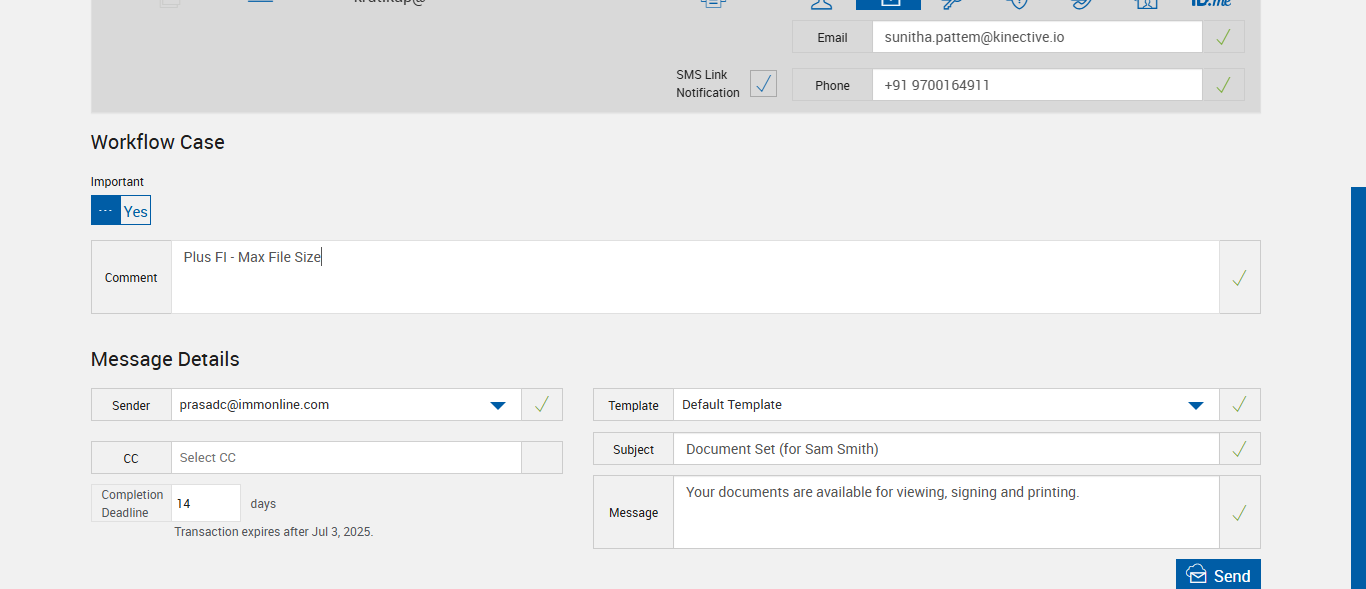Click inside the Comment text area

point(694,277)
